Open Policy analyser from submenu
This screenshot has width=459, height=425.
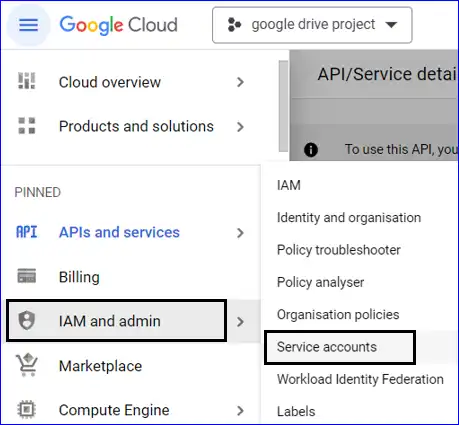pos(320,282)
